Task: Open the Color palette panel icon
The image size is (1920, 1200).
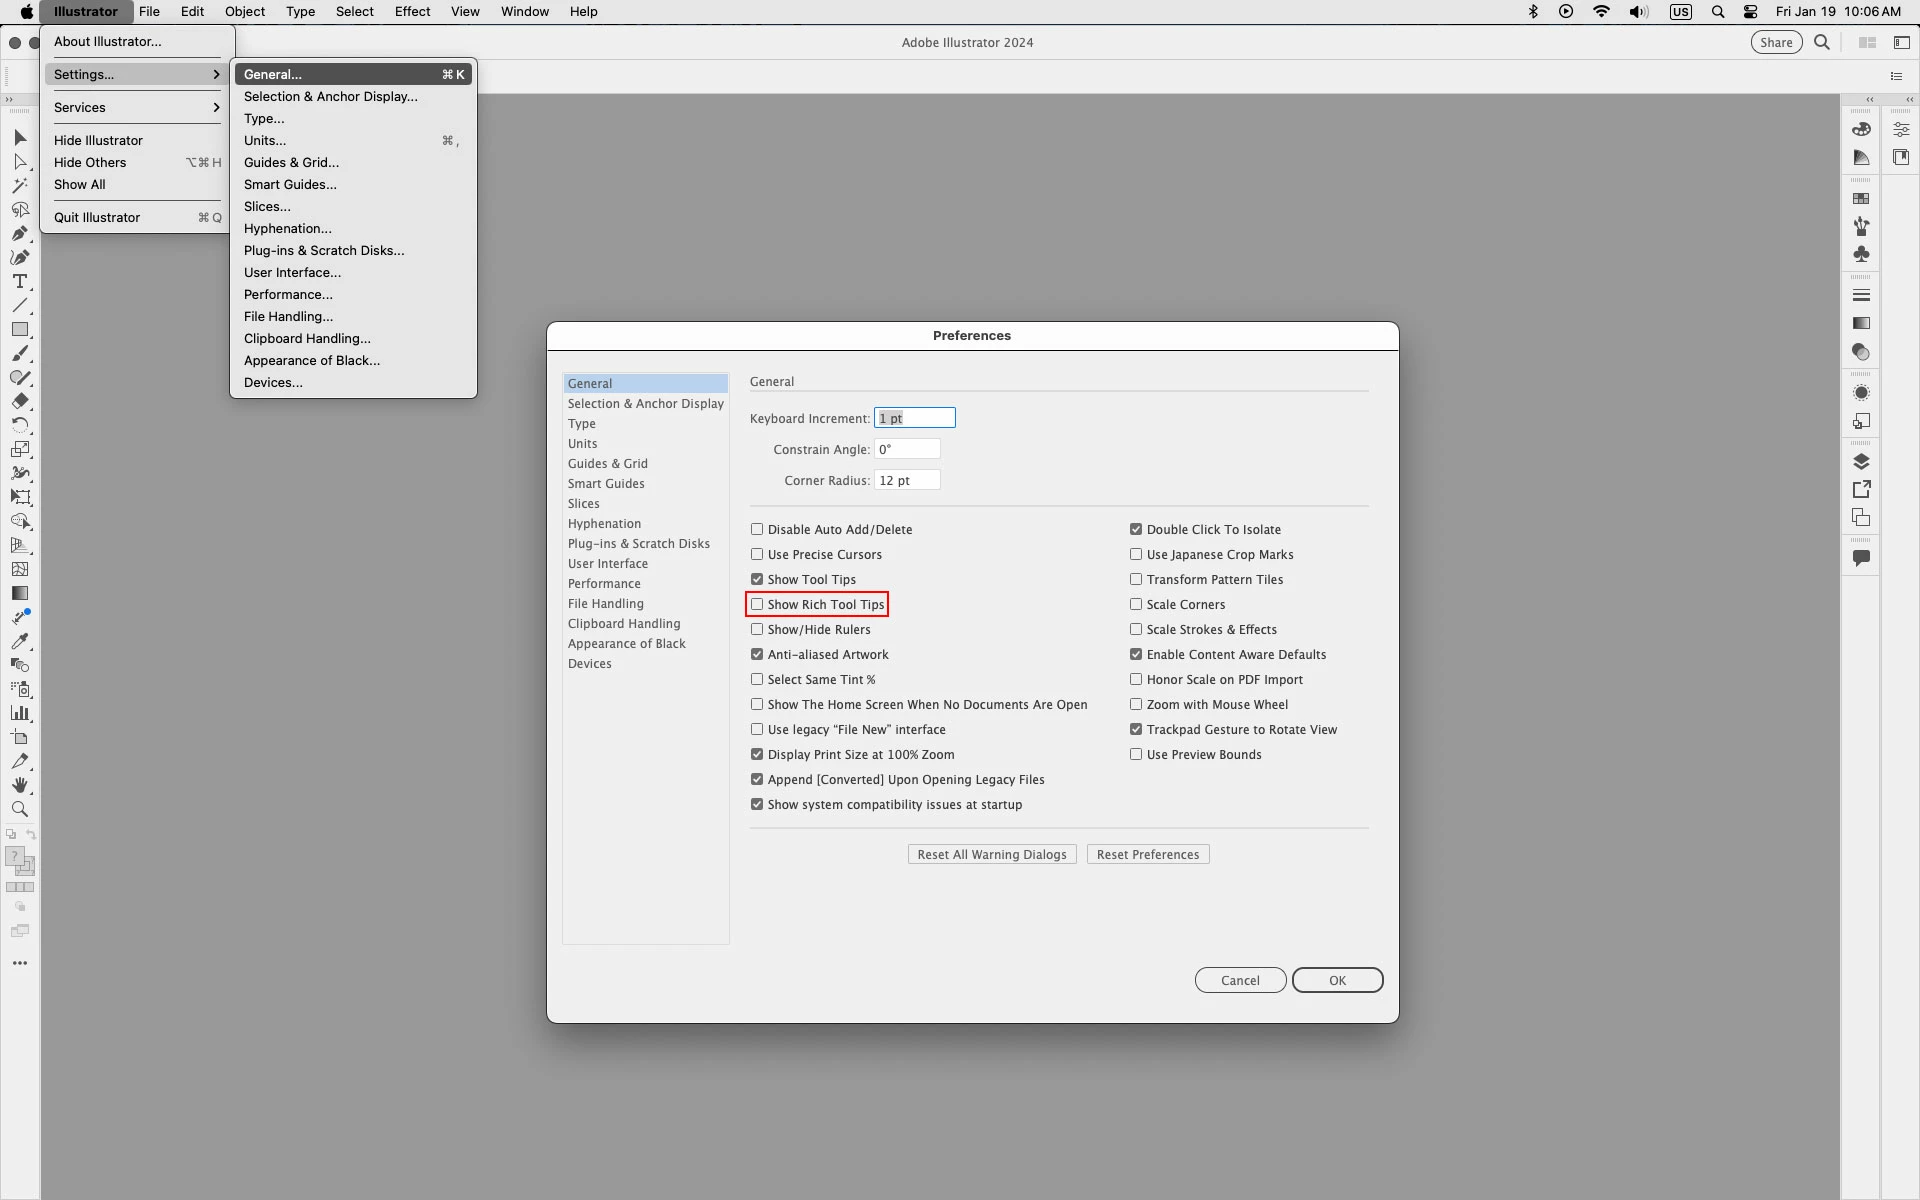Action: (1861, 129)
